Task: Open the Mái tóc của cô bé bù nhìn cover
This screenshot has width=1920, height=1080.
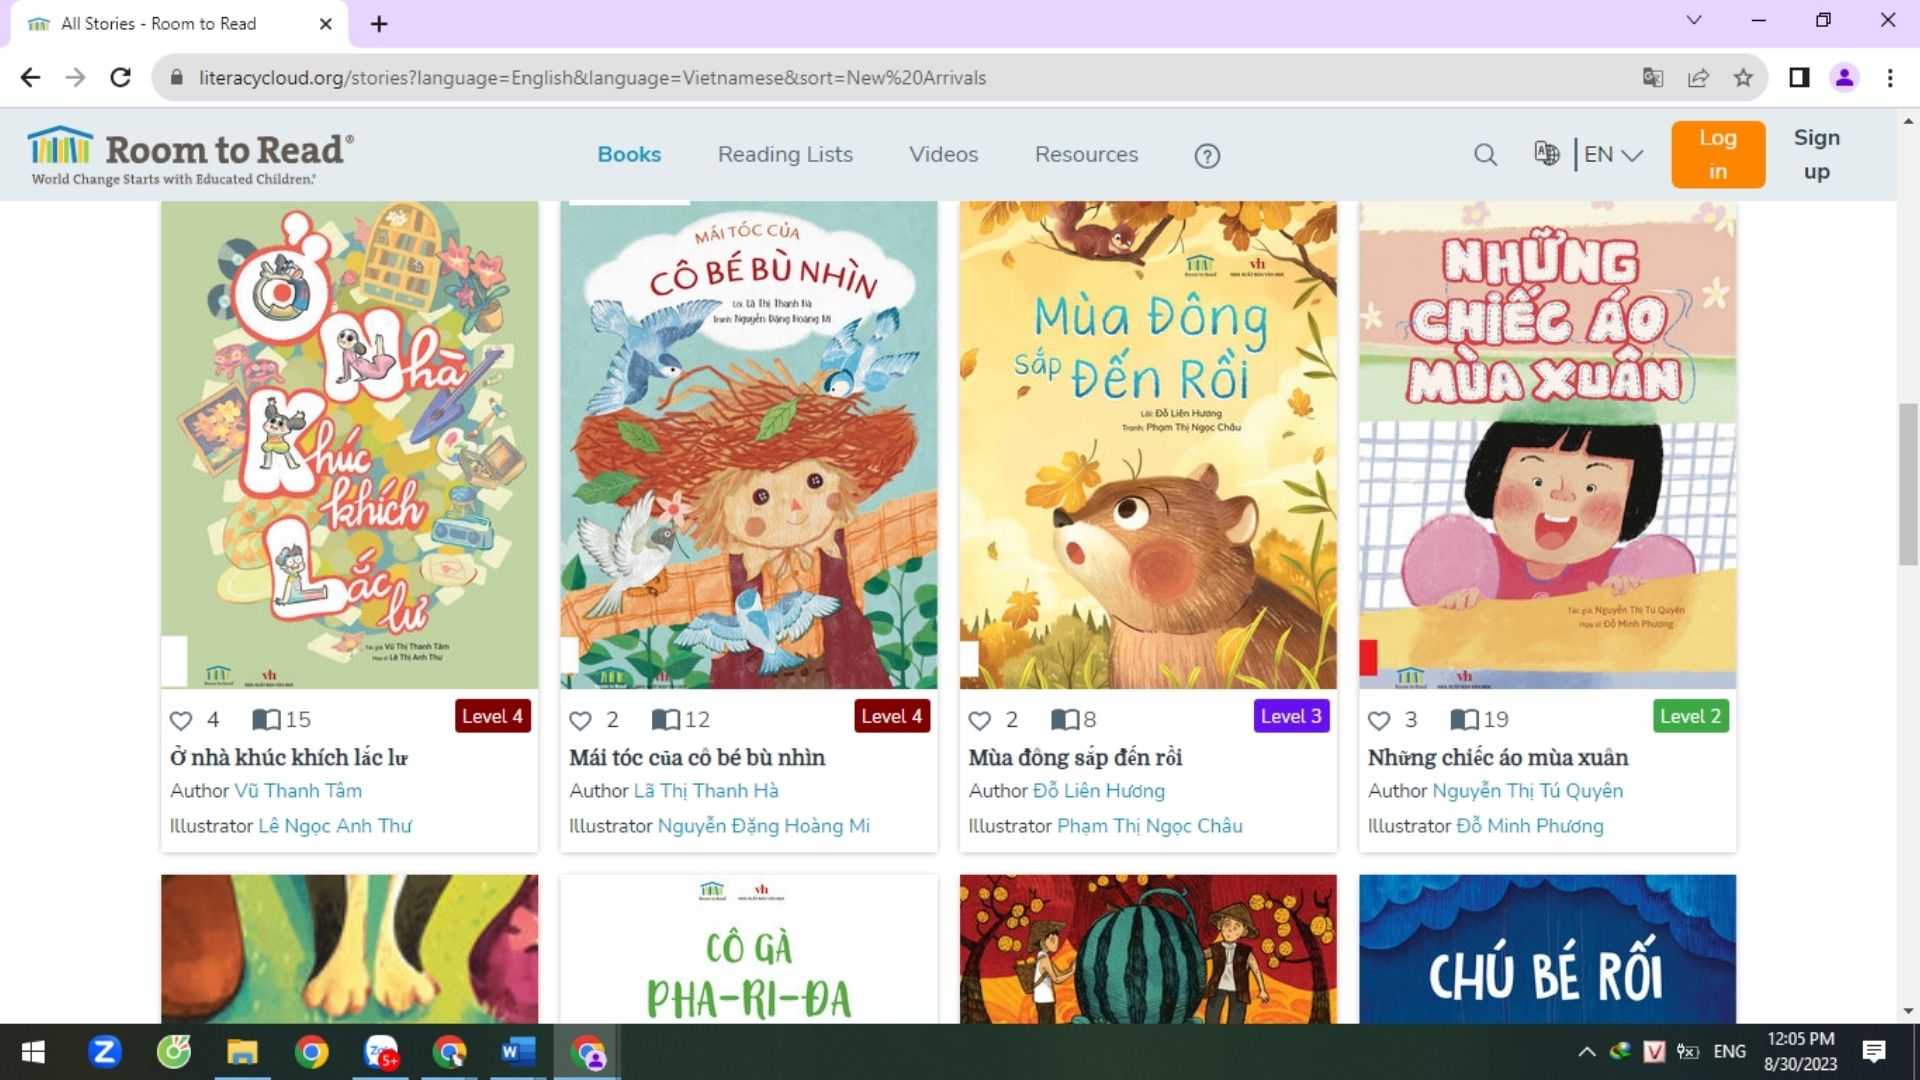Action: [x=748, y=445]
